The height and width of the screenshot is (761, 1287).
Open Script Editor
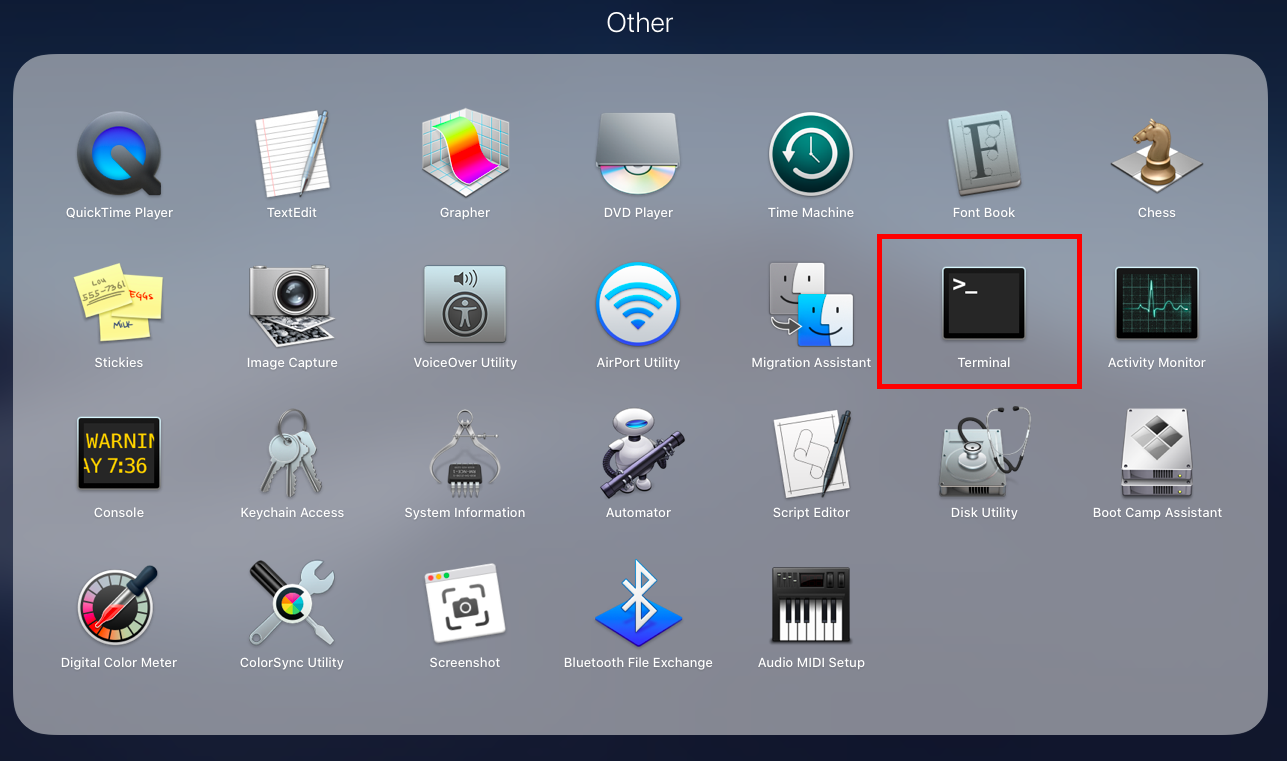[x=811, y=455]
